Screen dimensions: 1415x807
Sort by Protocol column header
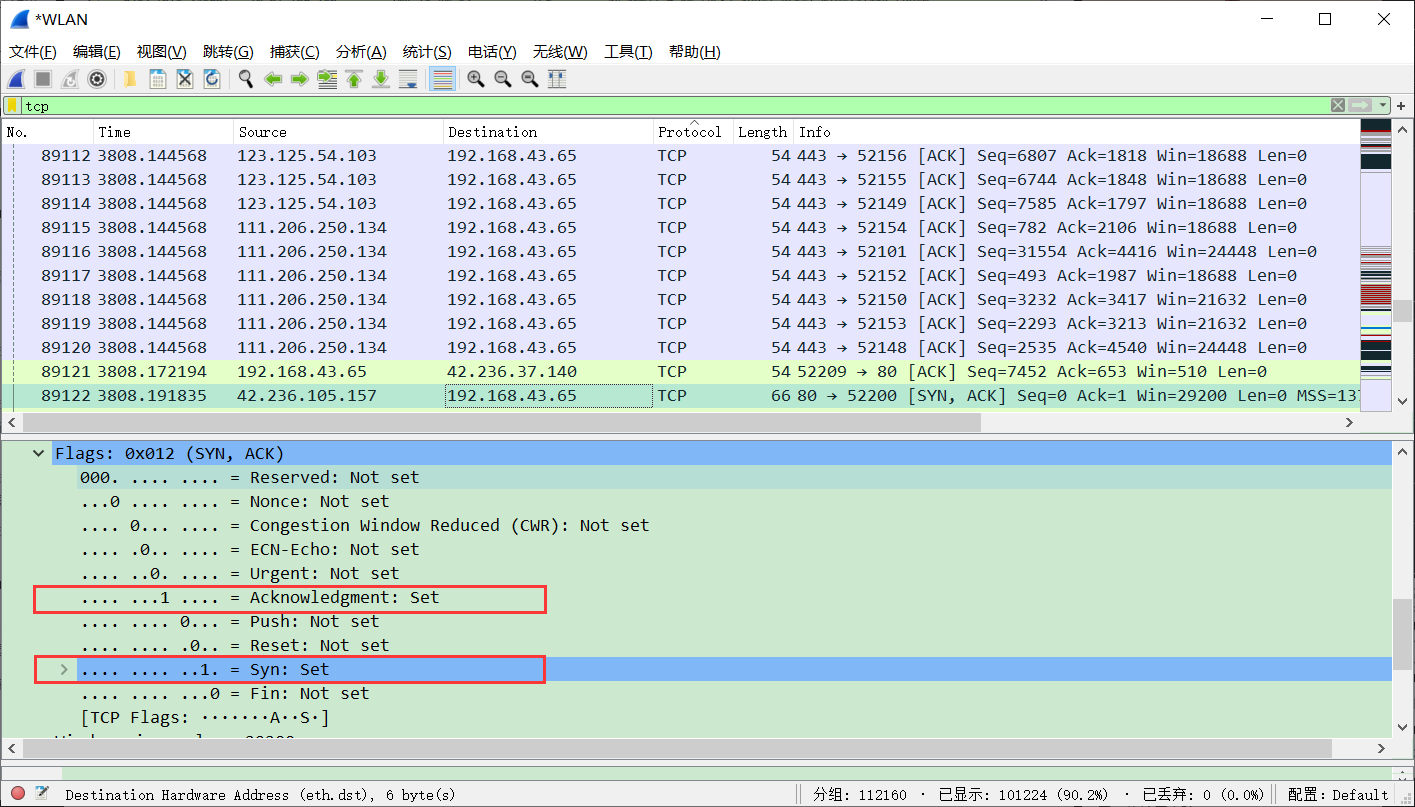(693, 132)
